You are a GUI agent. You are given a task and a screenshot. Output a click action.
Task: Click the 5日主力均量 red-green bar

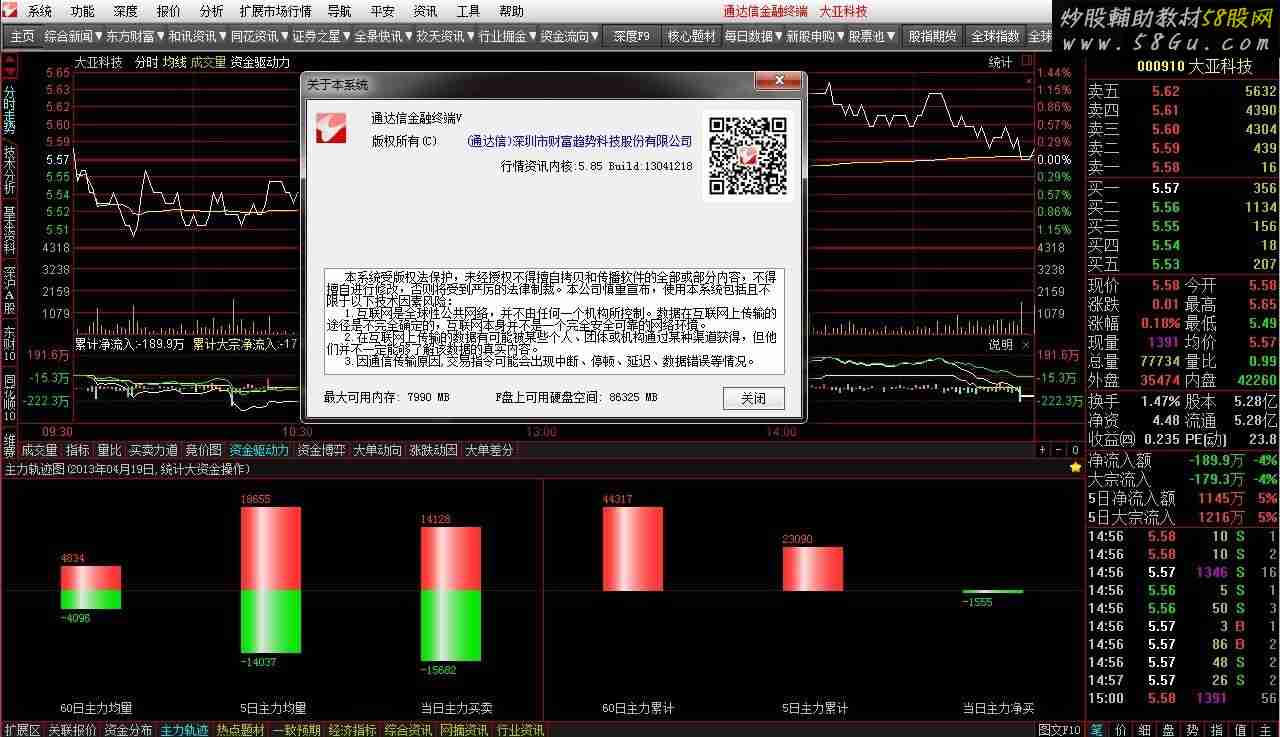click(270, 580)
